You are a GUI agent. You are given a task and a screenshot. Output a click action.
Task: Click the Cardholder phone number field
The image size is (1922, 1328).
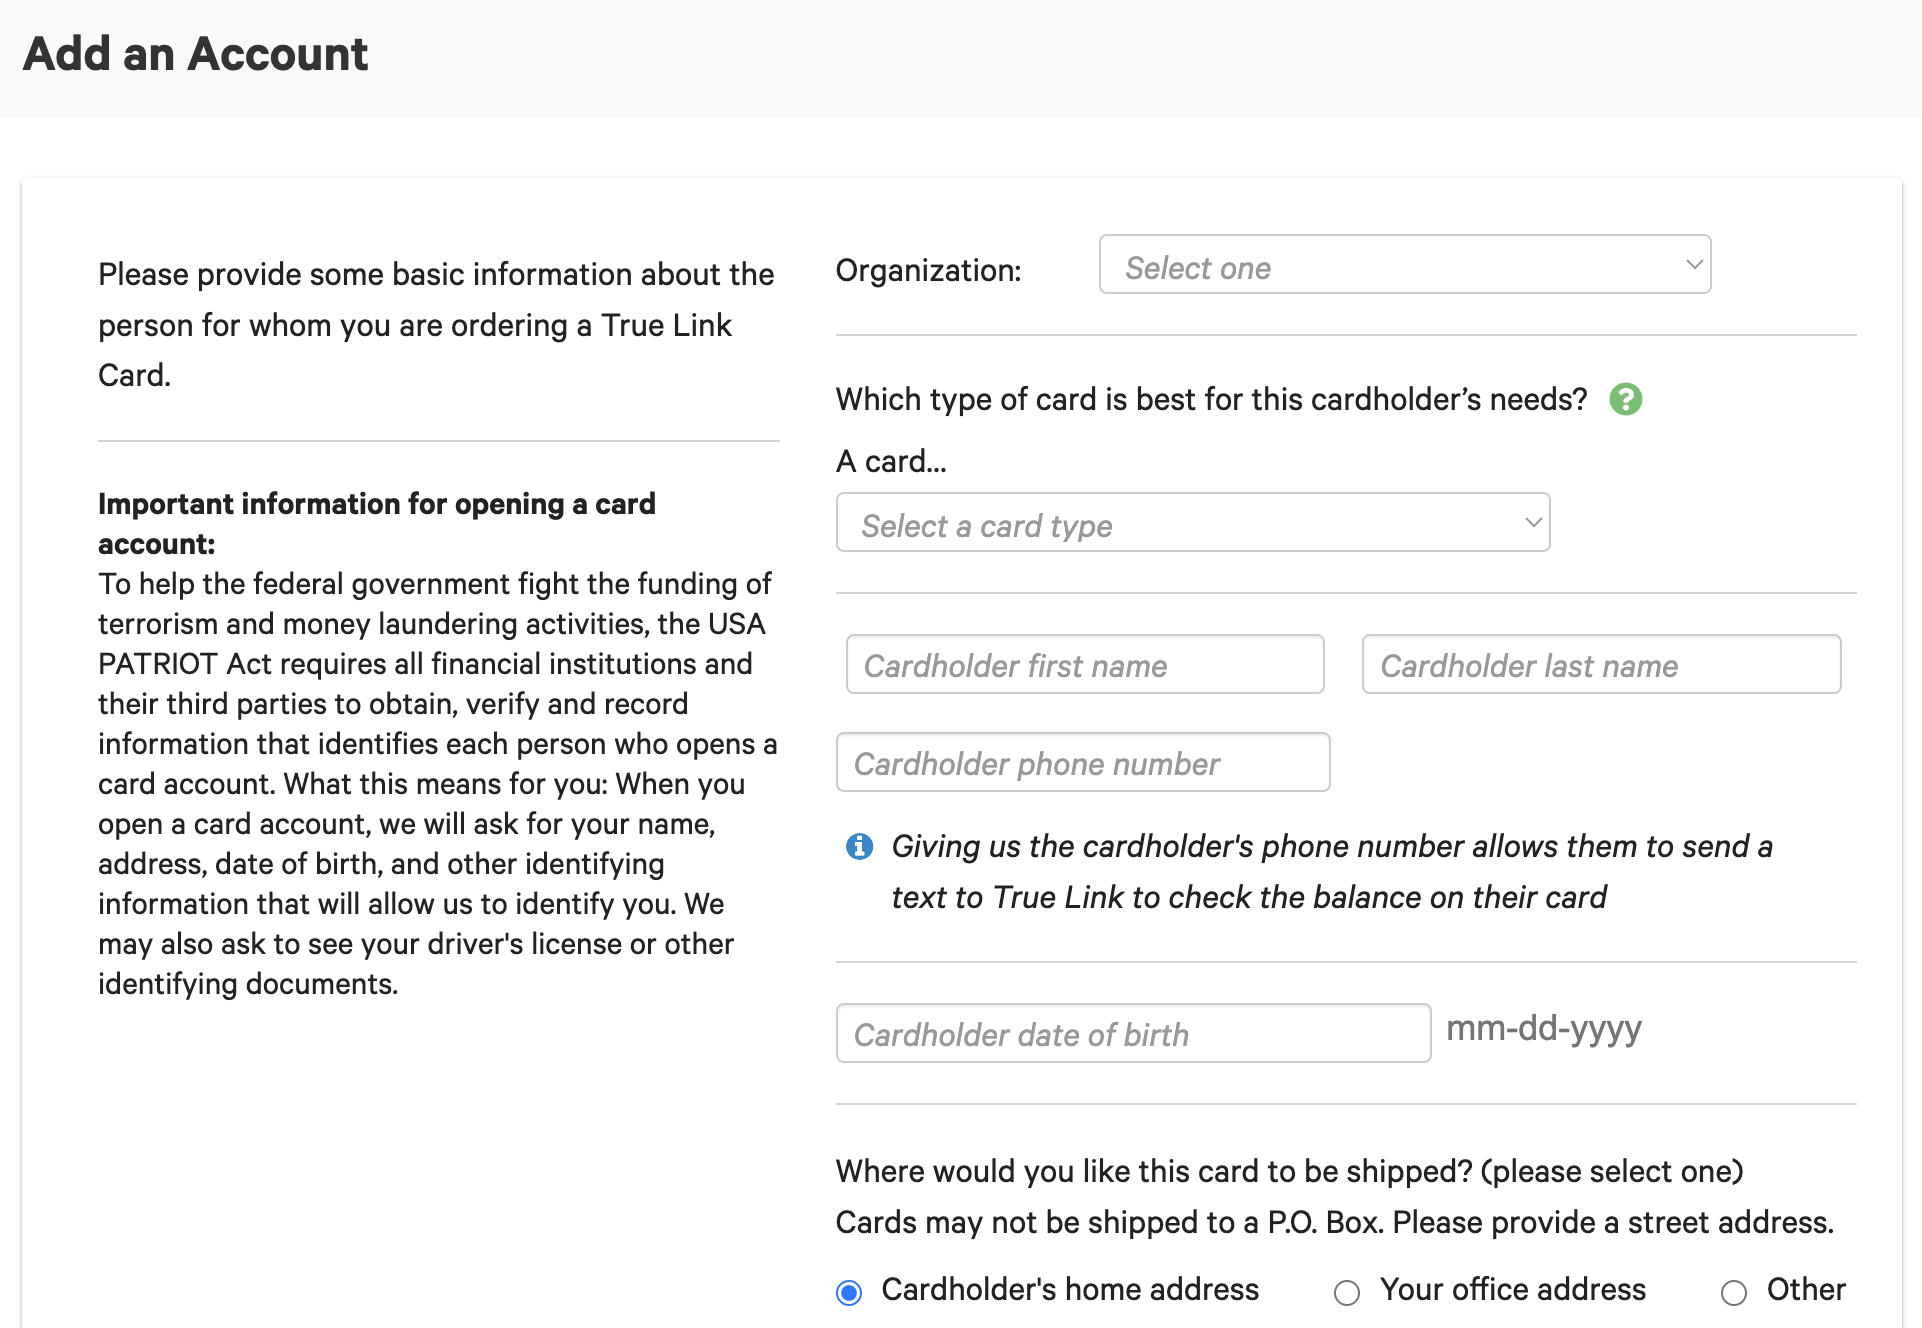point(1082,762)
